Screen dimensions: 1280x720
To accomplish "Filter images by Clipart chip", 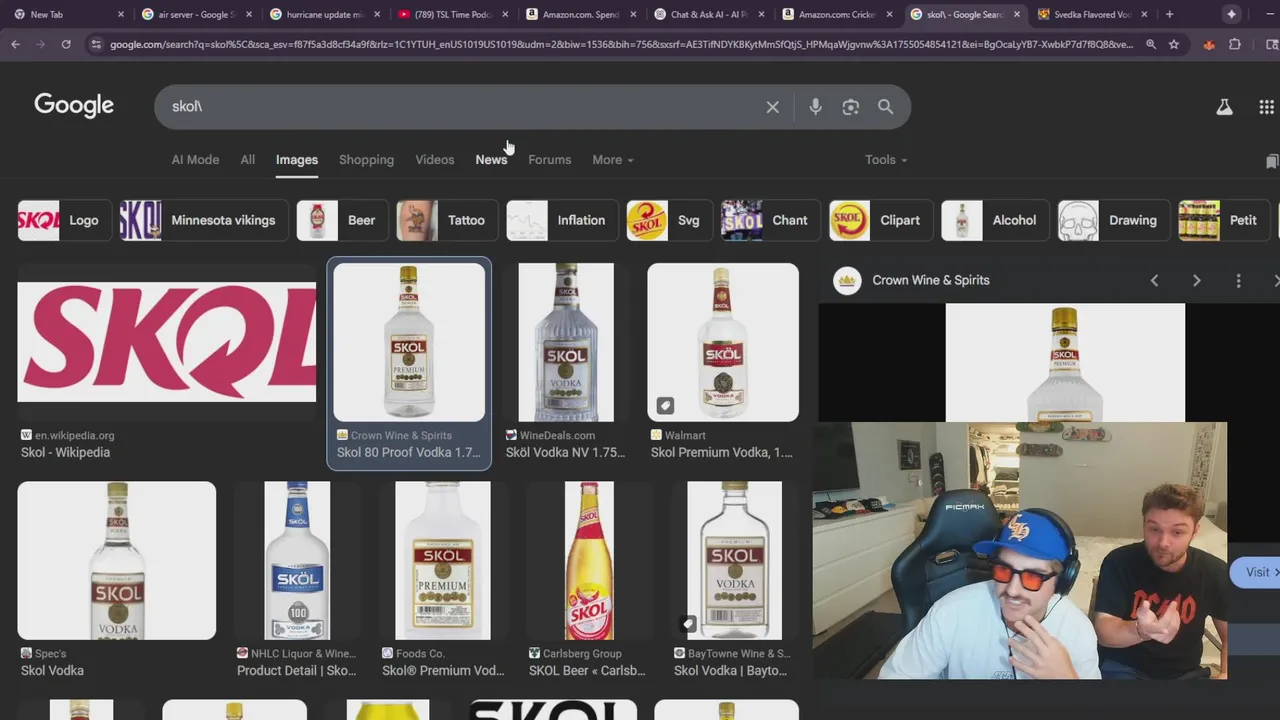I will [x=880, y=220].
